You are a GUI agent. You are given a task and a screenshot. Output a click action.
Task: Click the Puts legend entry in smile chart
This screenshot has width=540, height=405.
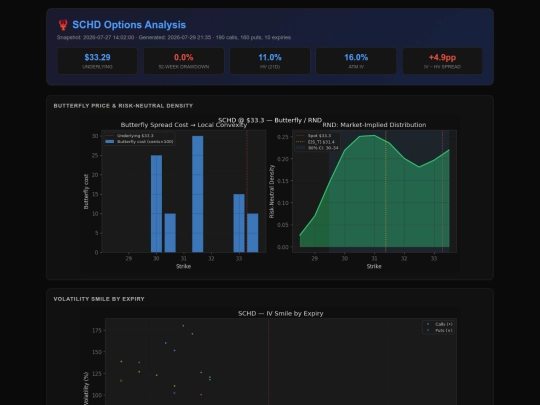(x=440, y=330)
